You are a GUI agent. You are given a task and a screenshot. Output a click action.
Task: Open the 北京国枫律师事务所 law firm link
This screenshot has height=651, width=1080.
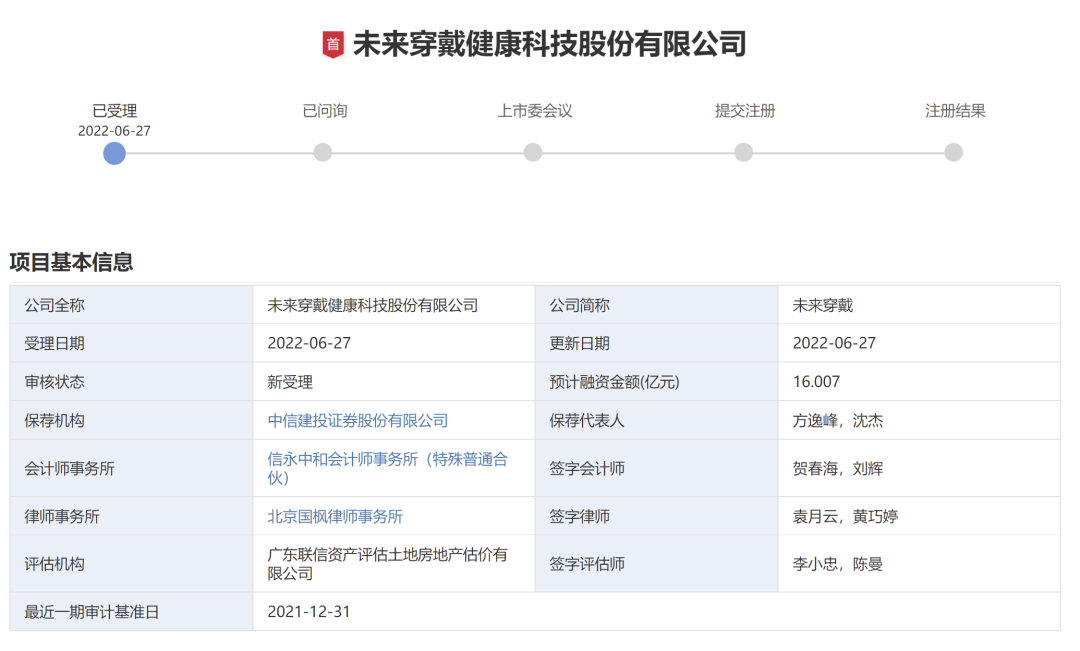coord(335,517)
